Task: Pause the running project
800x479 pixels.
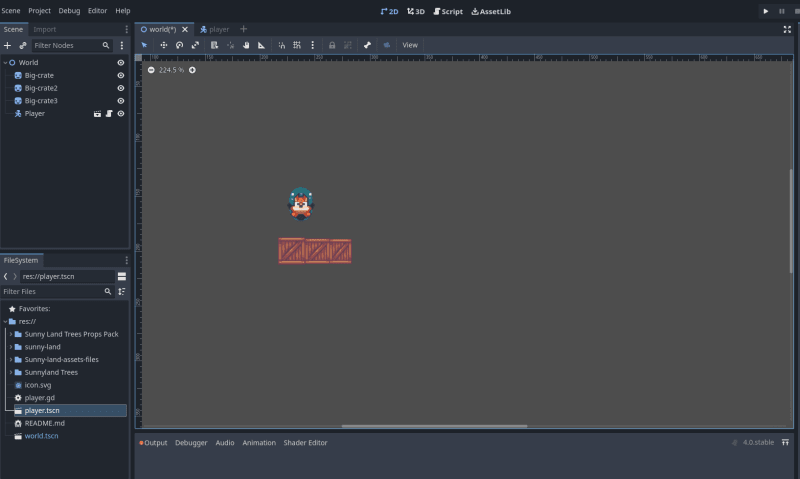Action: [782, 11]
